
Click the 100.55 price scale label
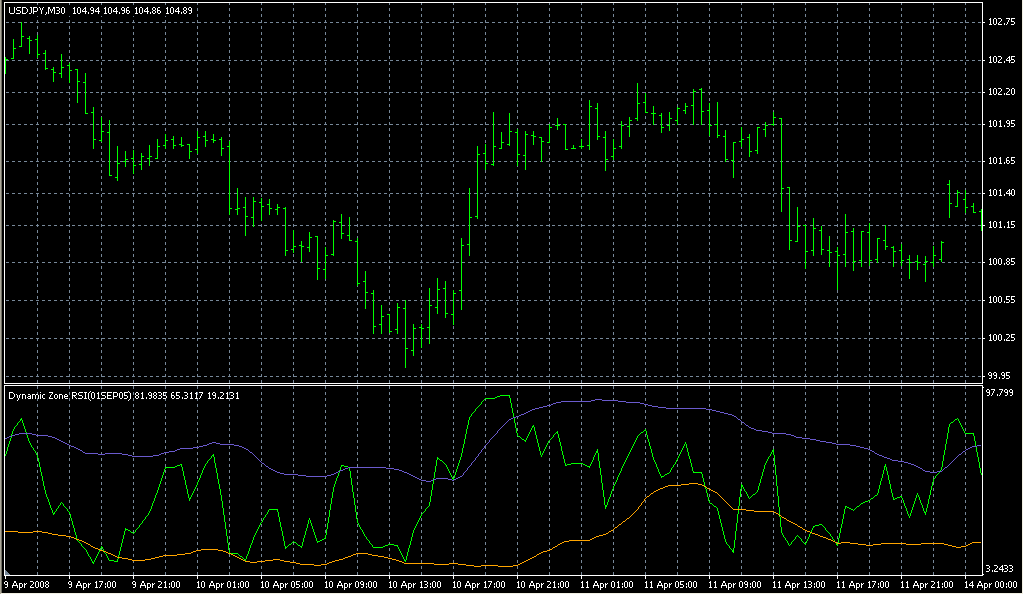1000,300
